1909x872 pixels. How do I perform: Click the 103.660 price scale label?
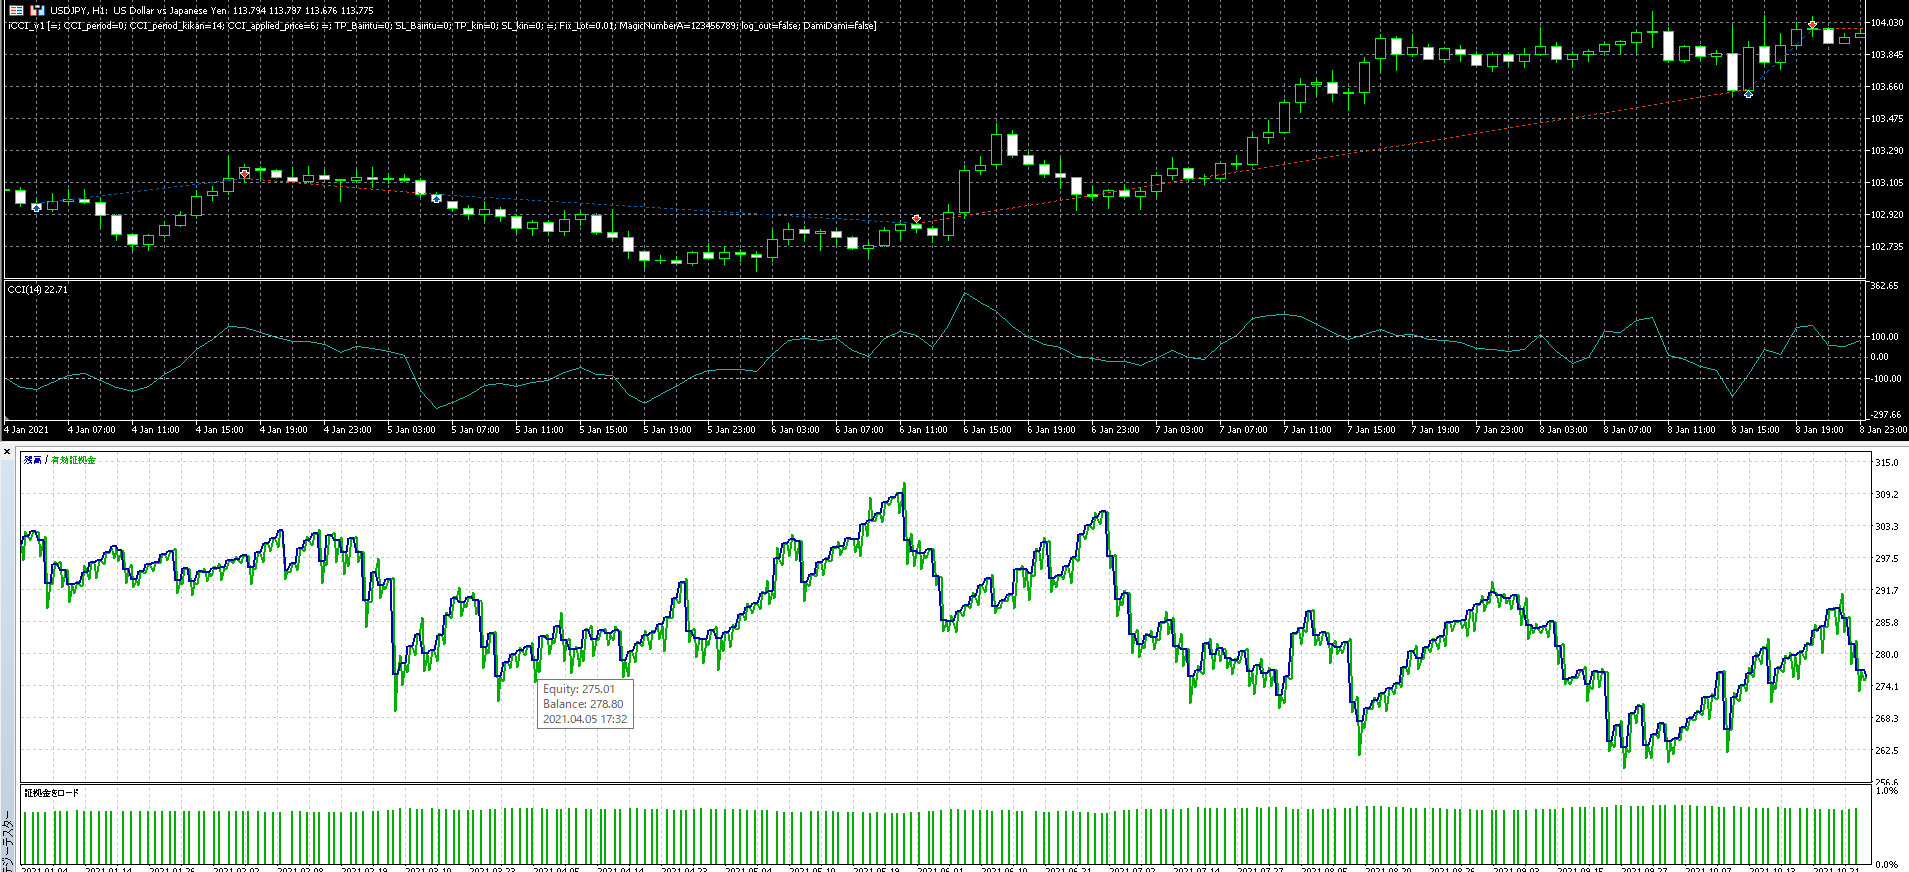point(1887,86)
